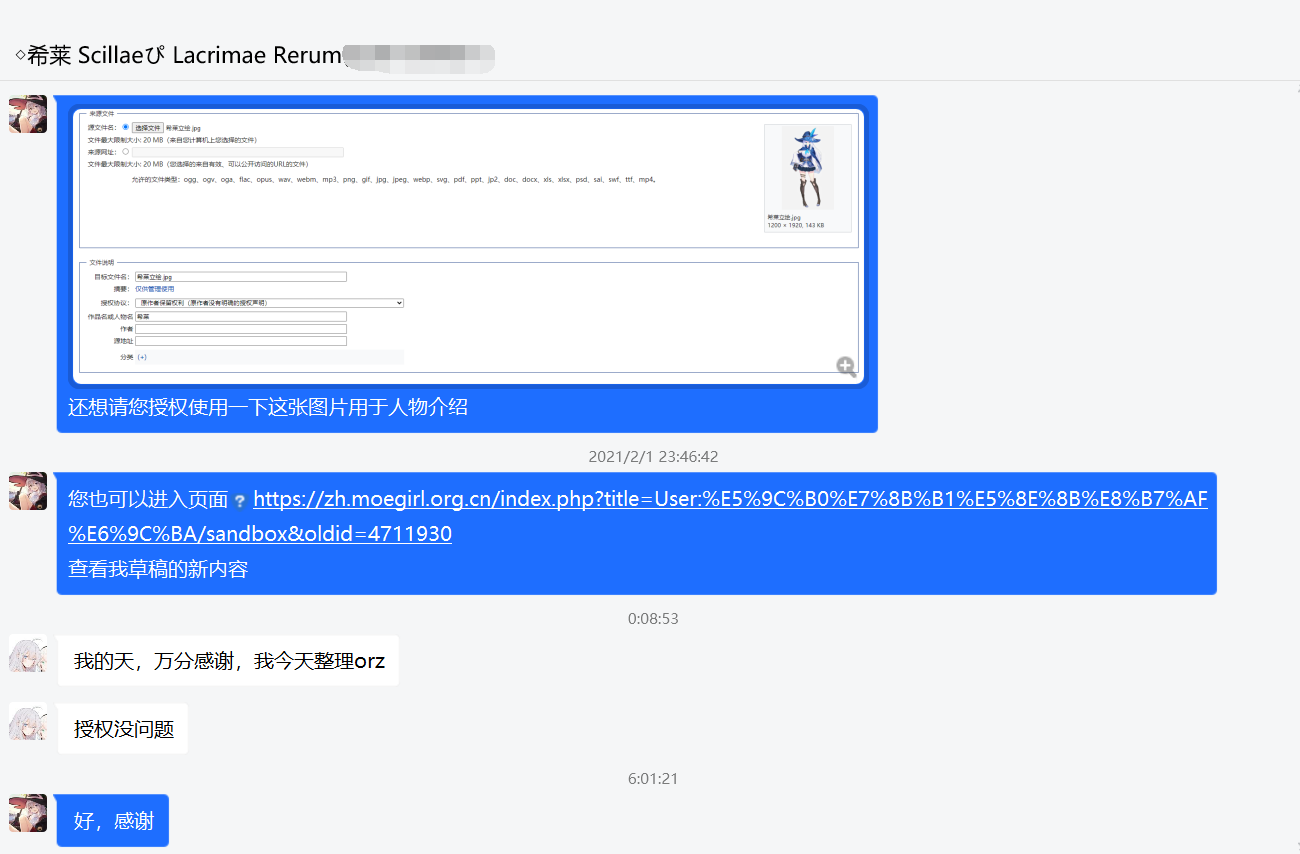Click the scroll up arrow of chat scrollbar
This screenshot has height=854, width=1300.
pos(1296,89)
